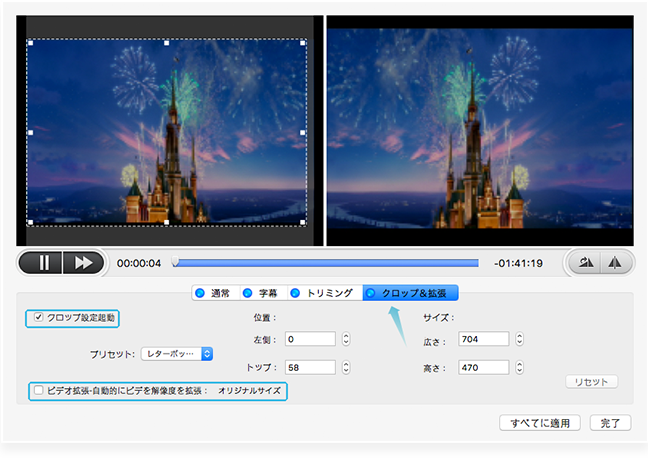Screen dimensions: 648x460
Task: Toggle the クロップ設定起動 checkbox
Action: [x=38, y=317]
